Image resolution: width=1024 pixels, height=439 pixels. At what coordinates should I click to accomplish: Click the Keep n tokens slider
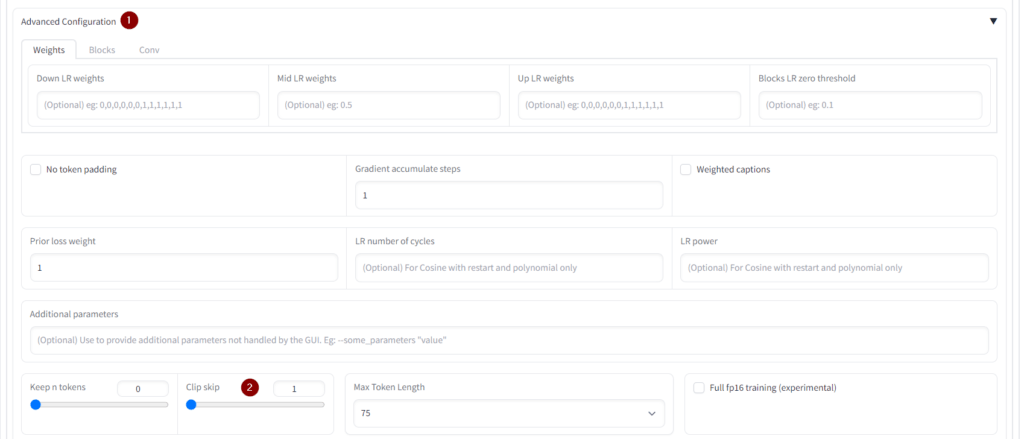(x=100, y=405)
